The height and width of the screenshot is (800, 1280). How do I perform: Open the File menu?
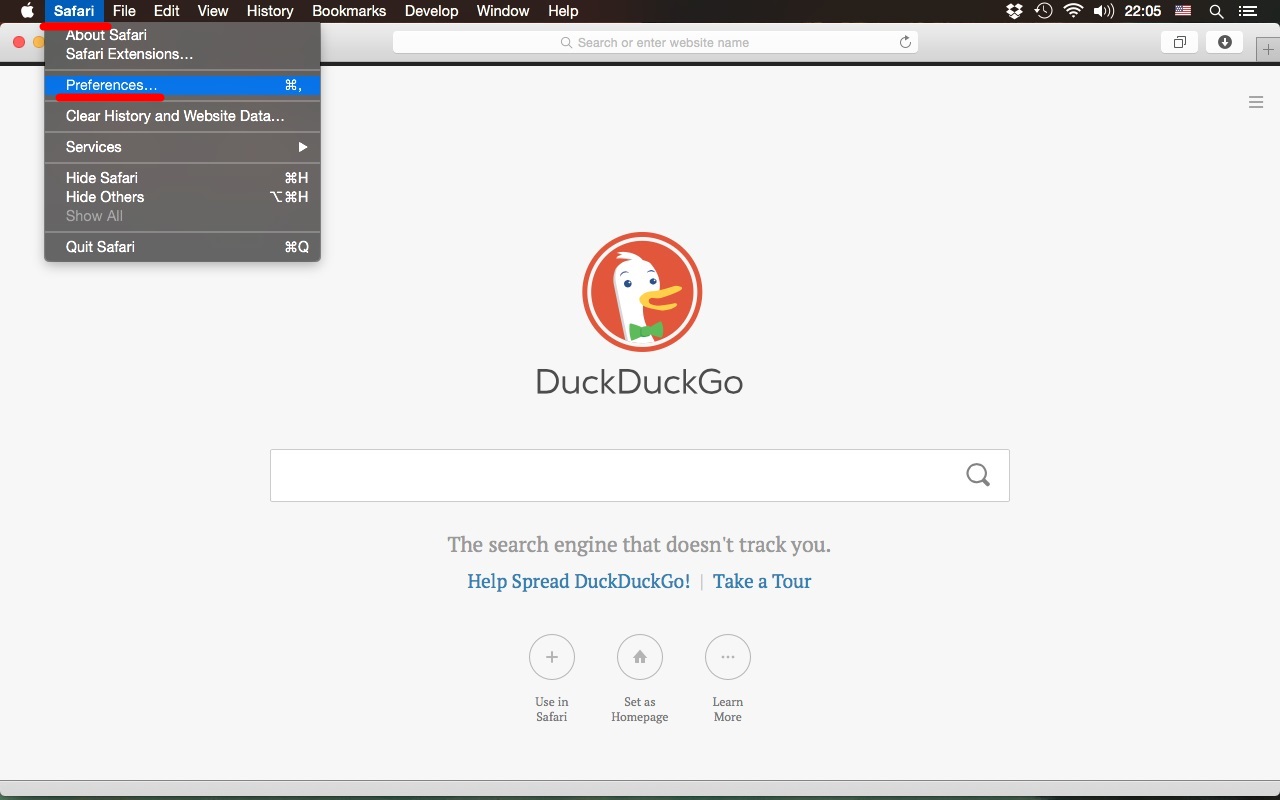coord(124,11)
